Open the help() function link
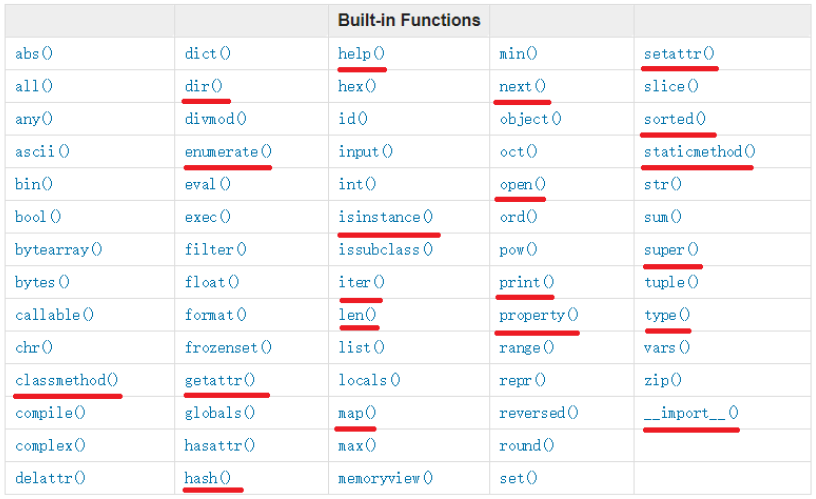 click(361, 54)
